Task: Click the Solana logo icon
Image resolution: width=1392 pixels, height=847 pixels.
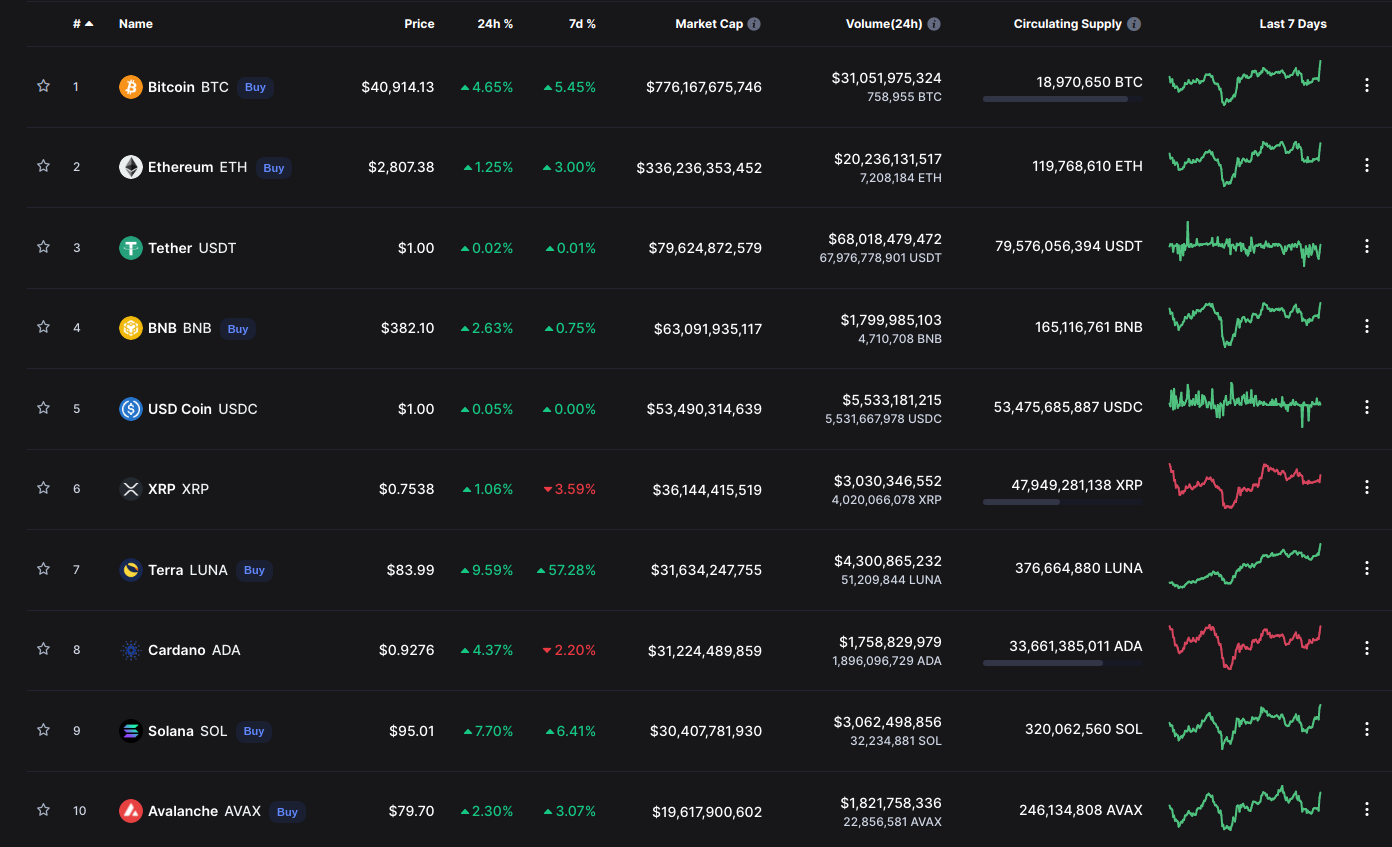Action: click(131, 731)
